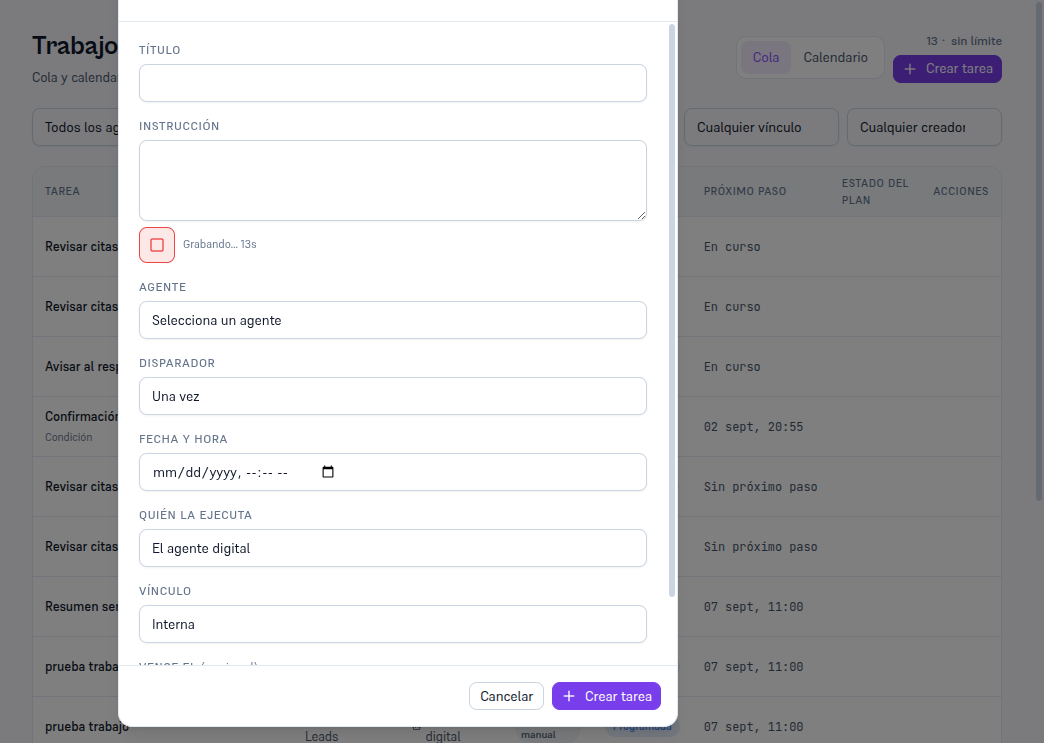Image resolution: width=1044 pixels, height=743 pixels.
Task: Open the calendar picker in Fecha y hora
Action: click(328, 472)
